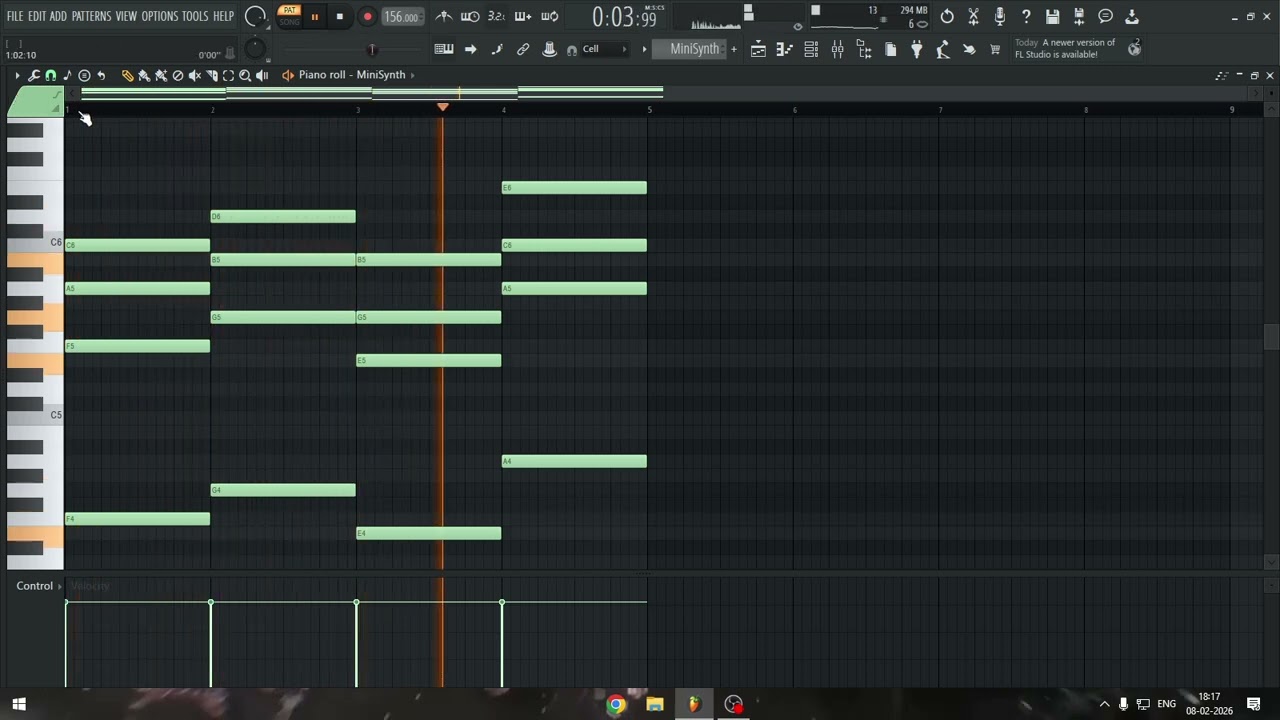Image resolution: width=1280 pixels, height=720 pixels.
Task: Click the save project floppy icon
Action: point(1052,16)
